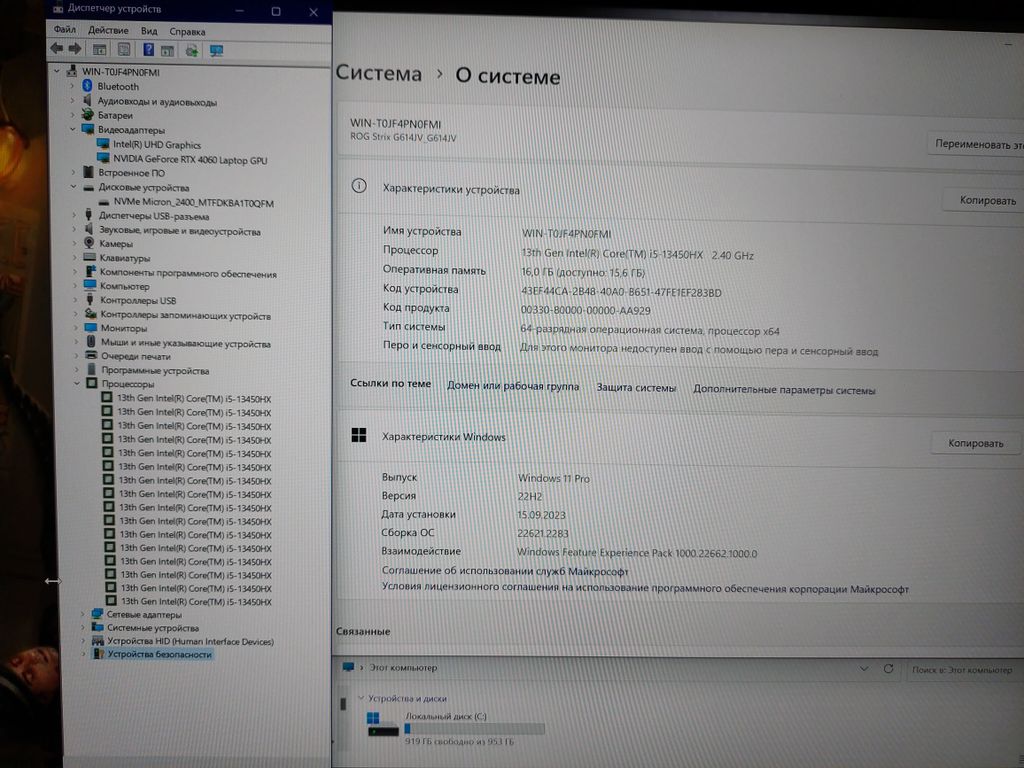Open the address bar history dropdown in Explorer
1024x768 pixels.
pyautogui.click(x=862, y=669)
